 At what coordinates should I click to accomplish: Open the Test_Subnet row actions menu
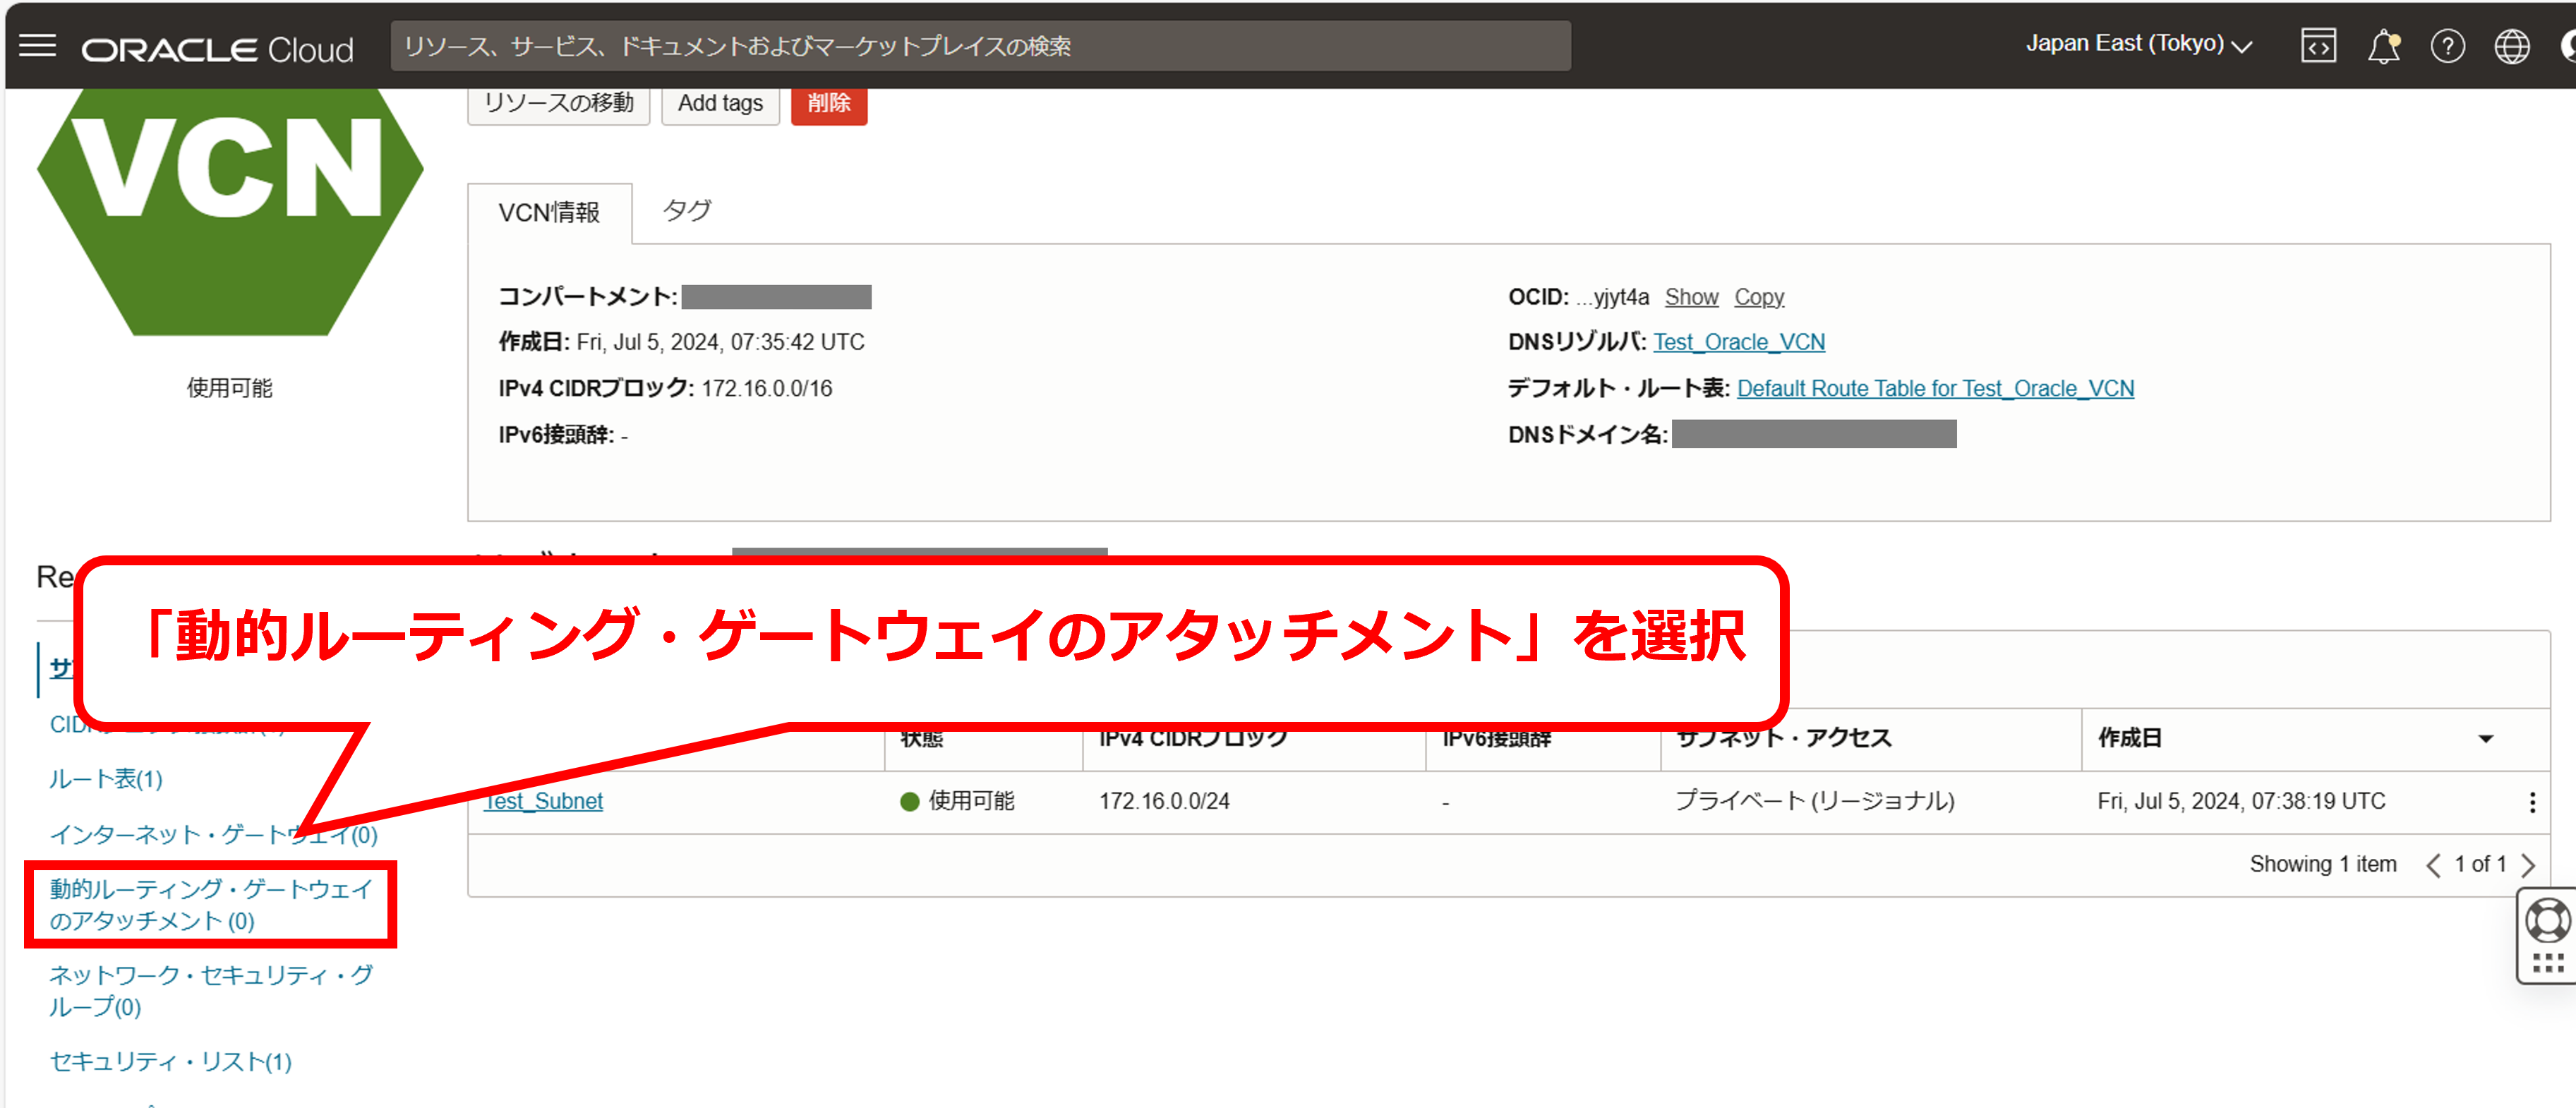point(2531,802)
